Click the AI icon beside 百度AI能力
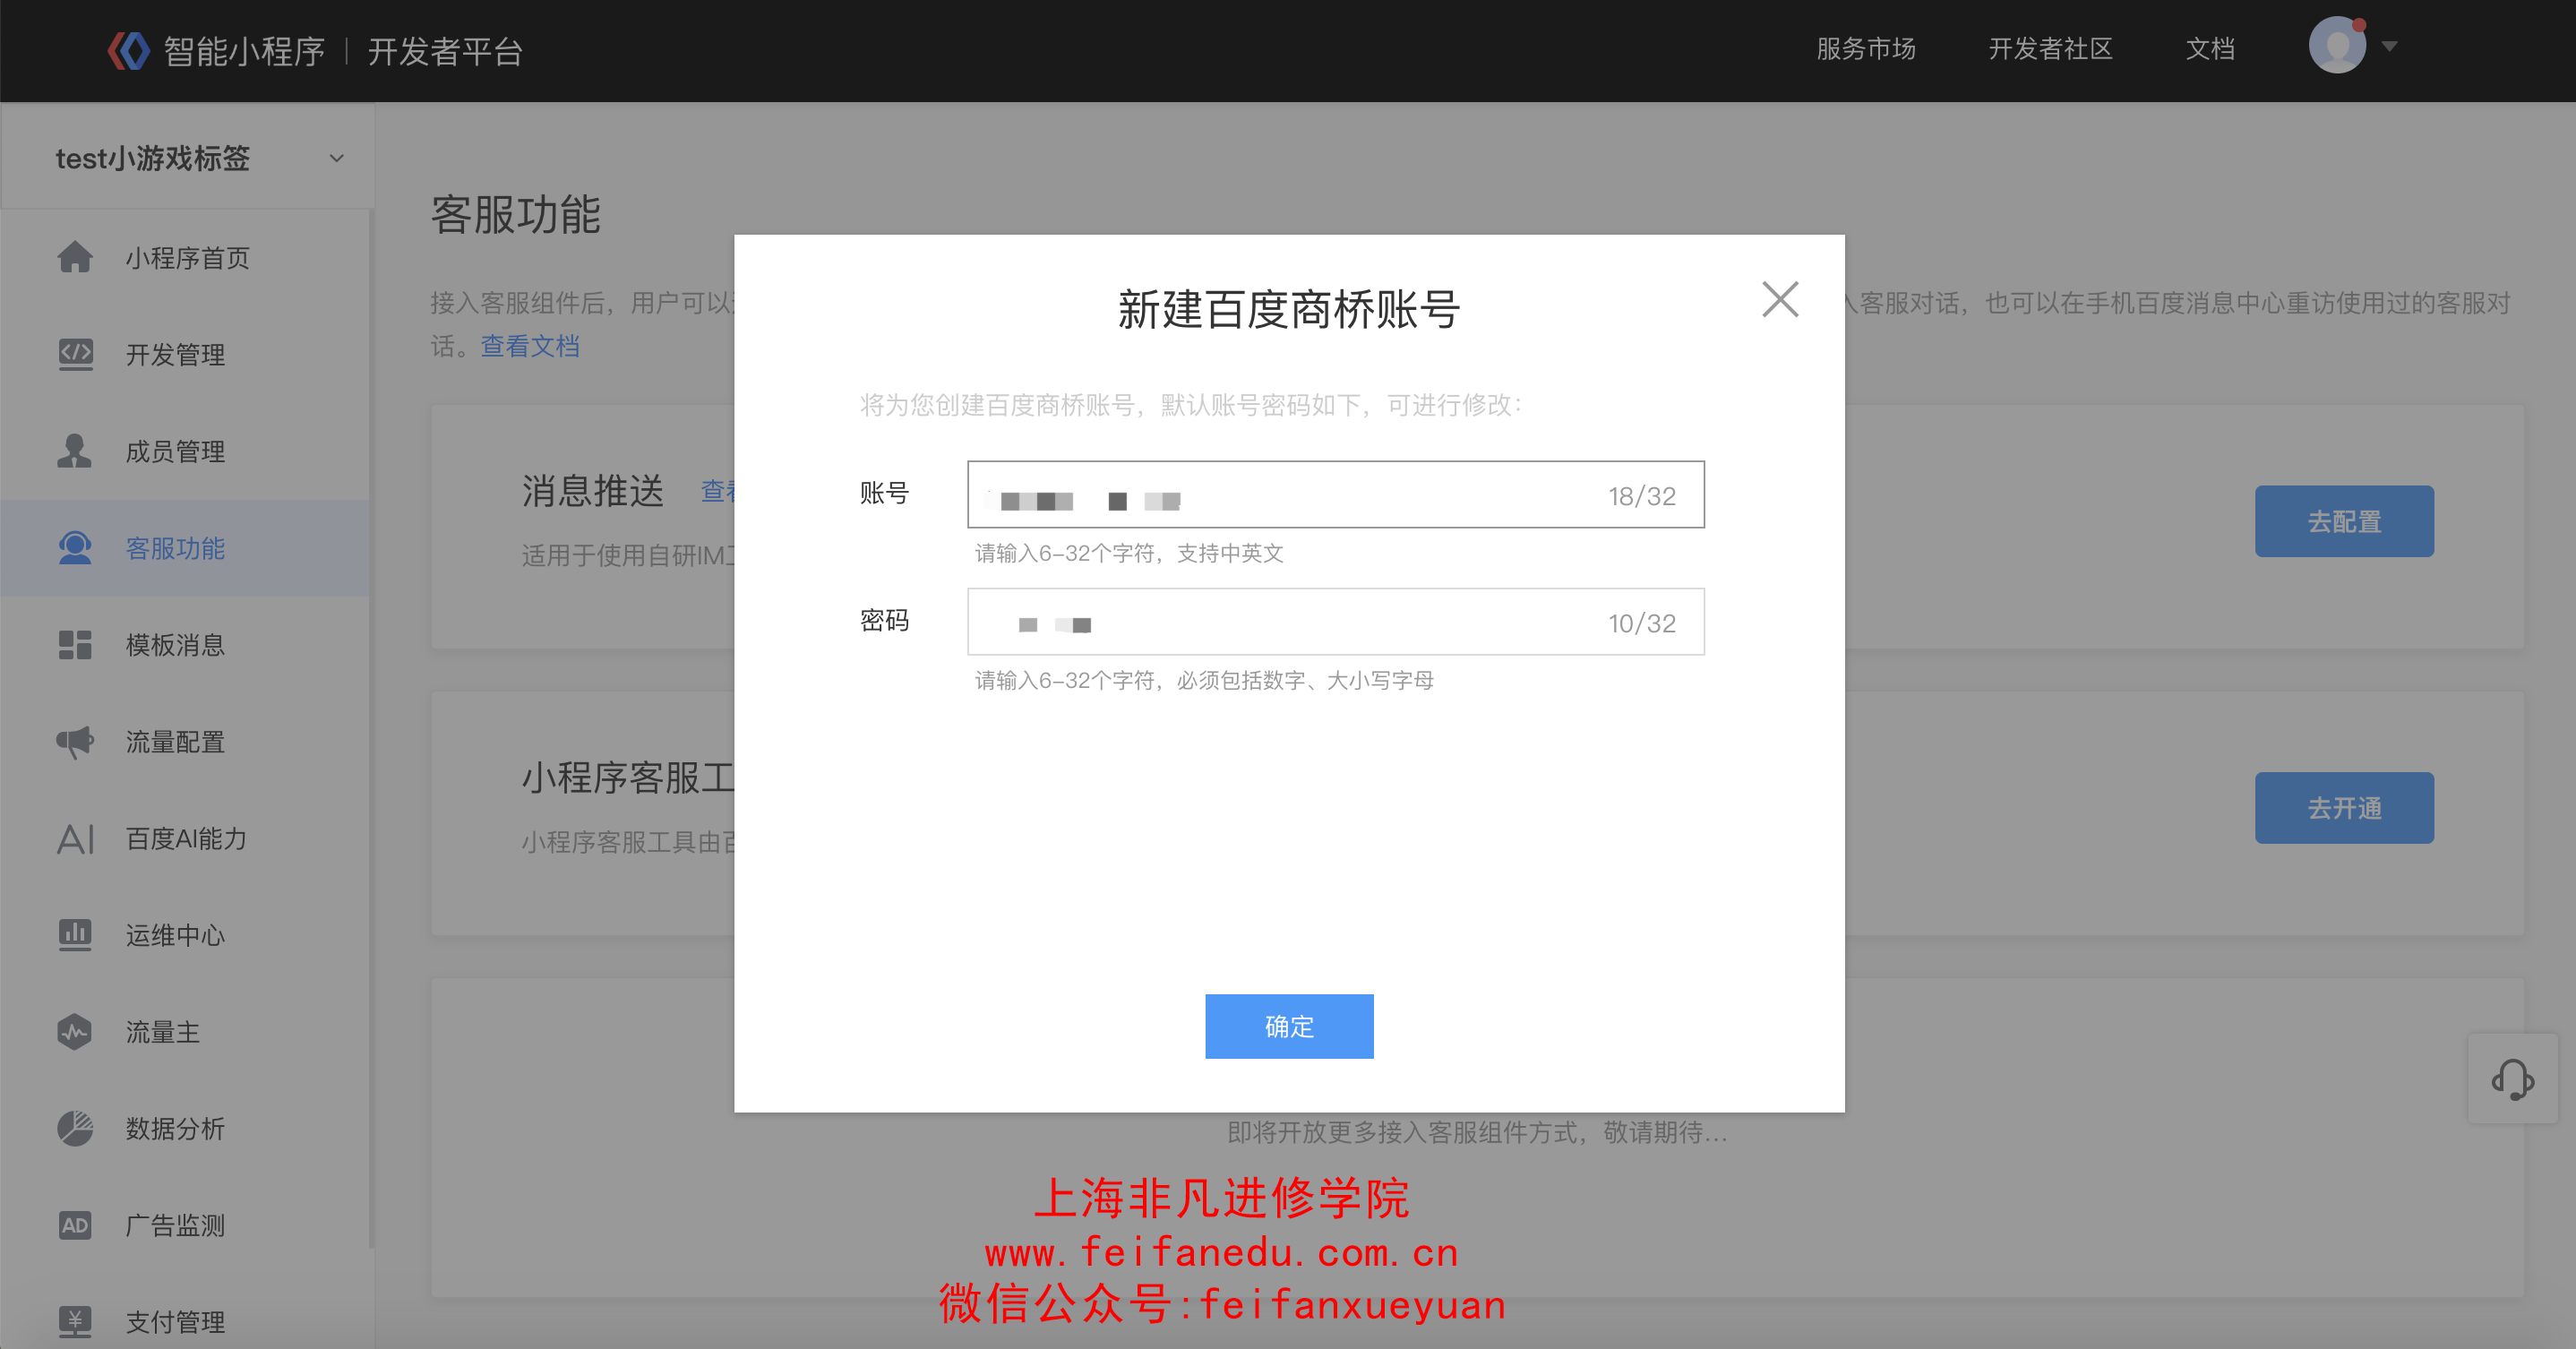 pyautogui.click(x=75, y=839)
